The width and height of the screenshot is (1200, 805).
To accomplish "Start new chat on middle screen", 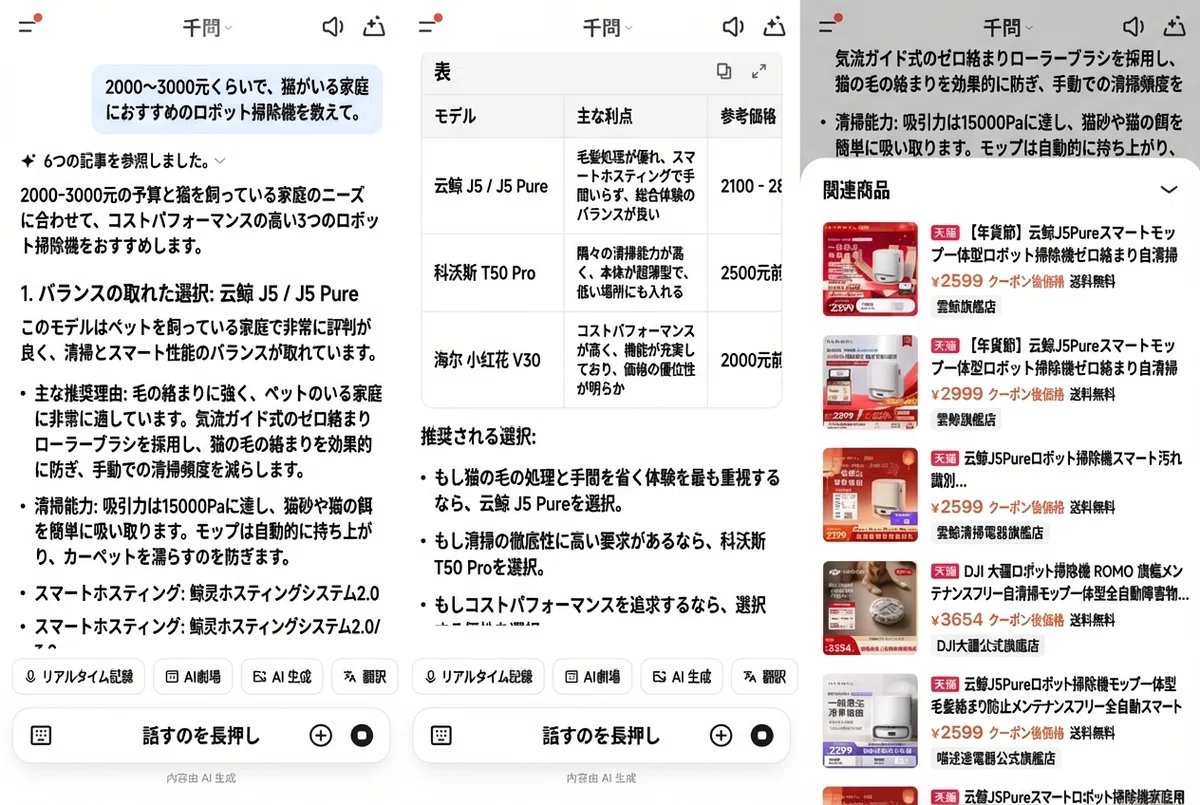I will click(x=774, y=27).
